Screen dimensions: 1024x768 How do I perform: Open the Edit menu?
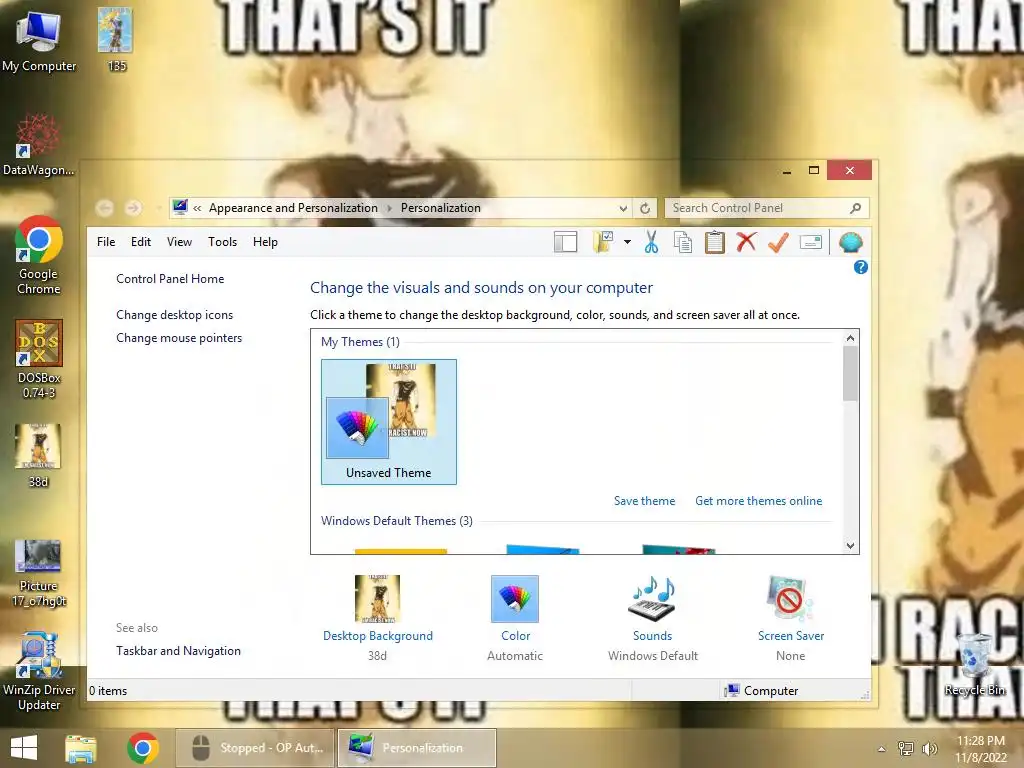(x=140, y=242)
